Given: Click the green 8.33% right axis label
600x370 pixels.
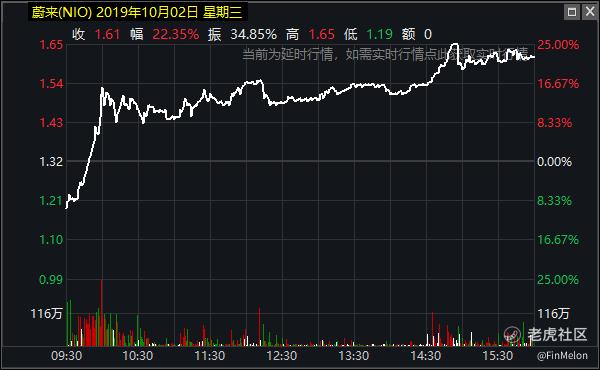Looking at the screenshot, I should click(x=554, y=200).
